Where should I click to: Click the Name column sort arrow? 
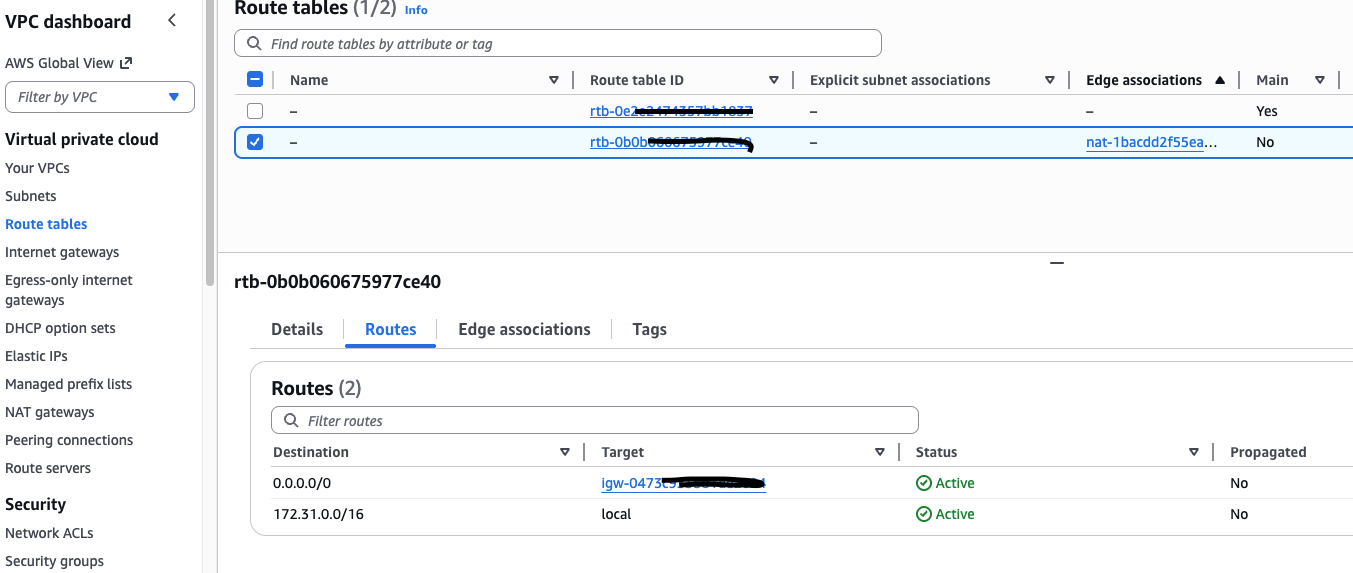[x=554, y=80]
